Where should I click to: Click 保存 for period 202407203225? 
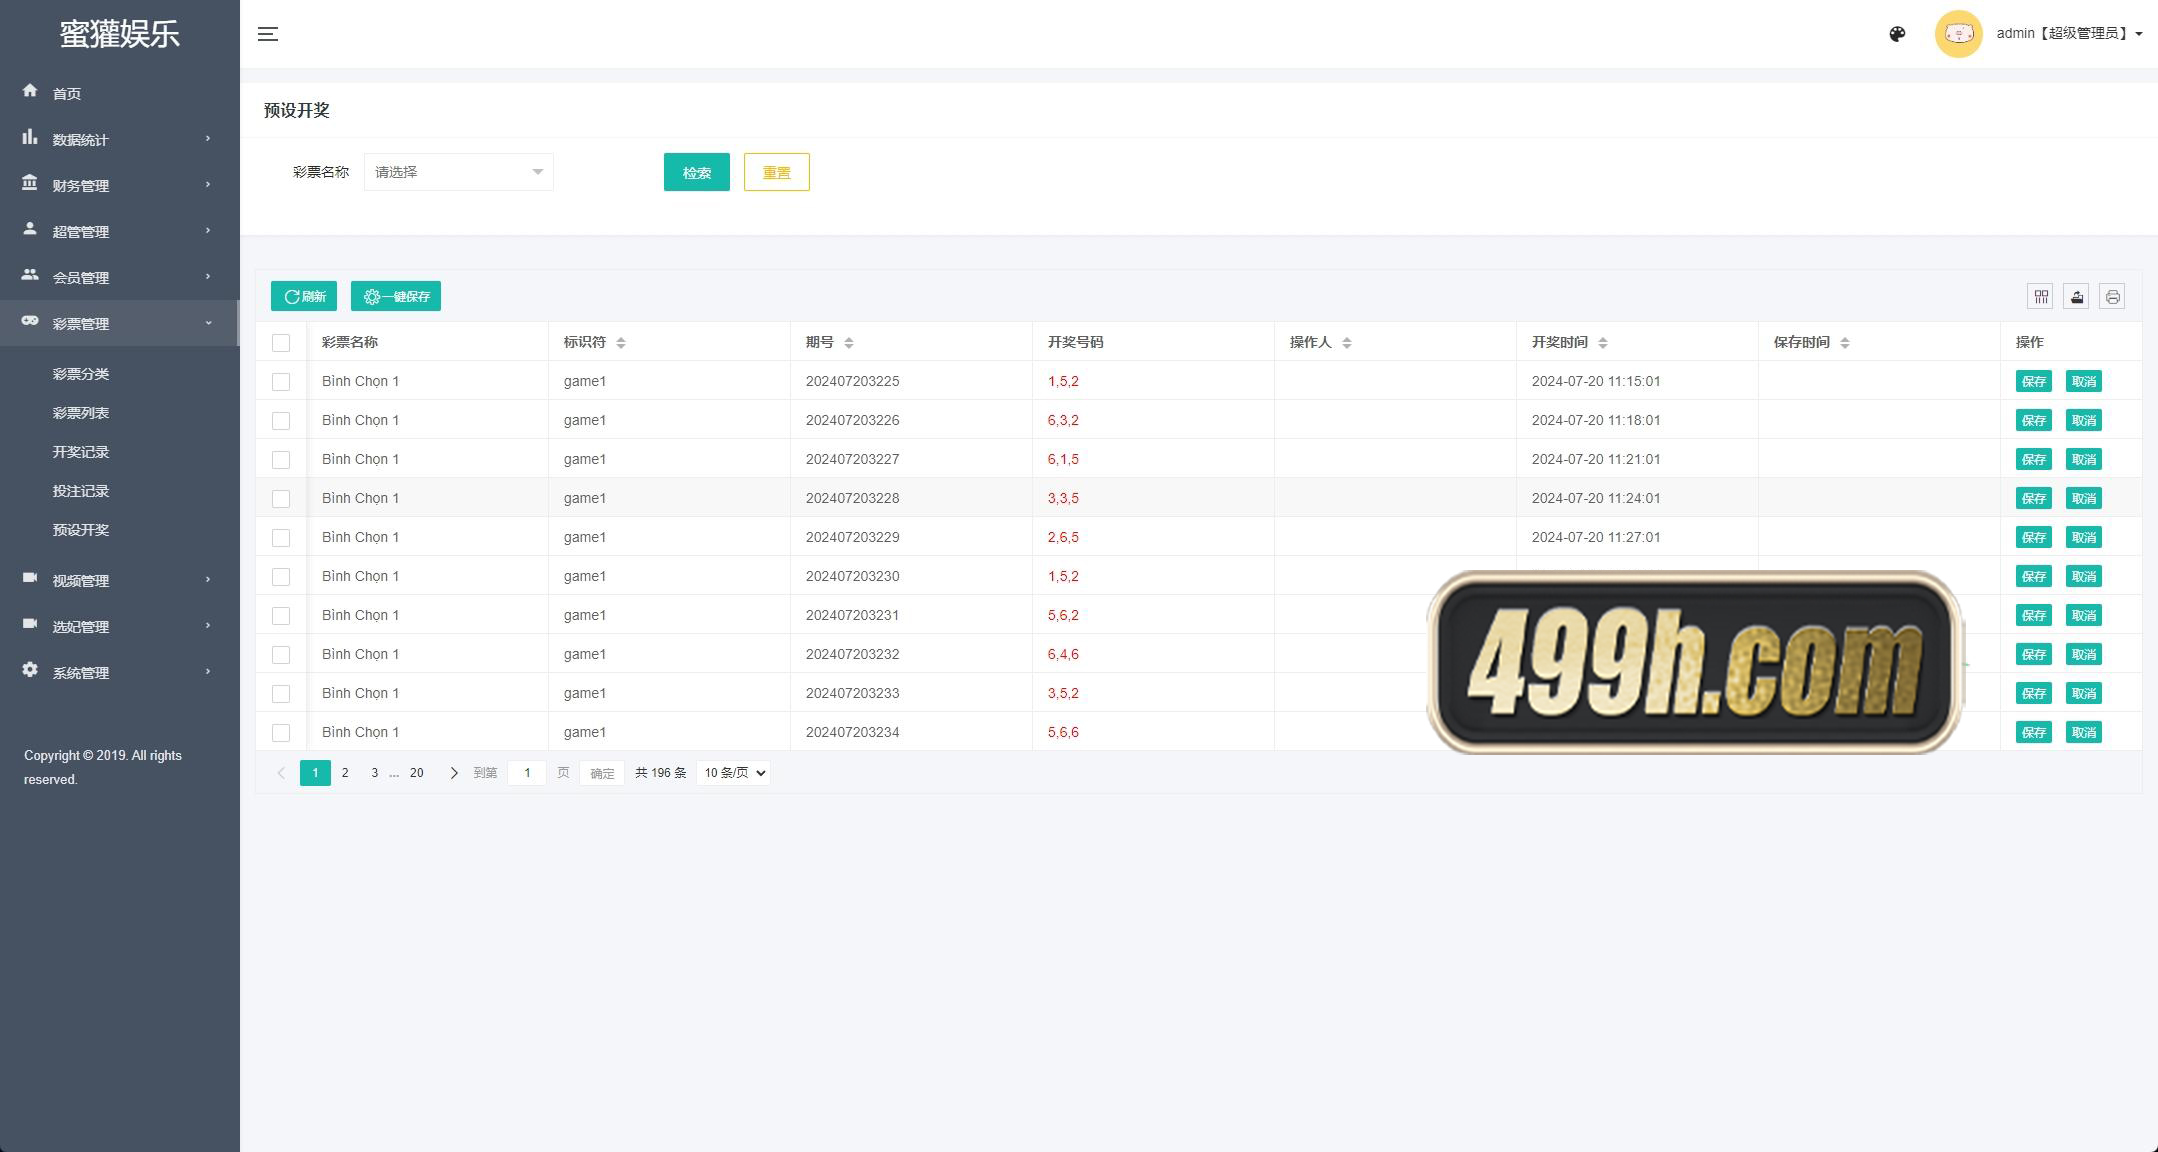tap(2034, 381)
